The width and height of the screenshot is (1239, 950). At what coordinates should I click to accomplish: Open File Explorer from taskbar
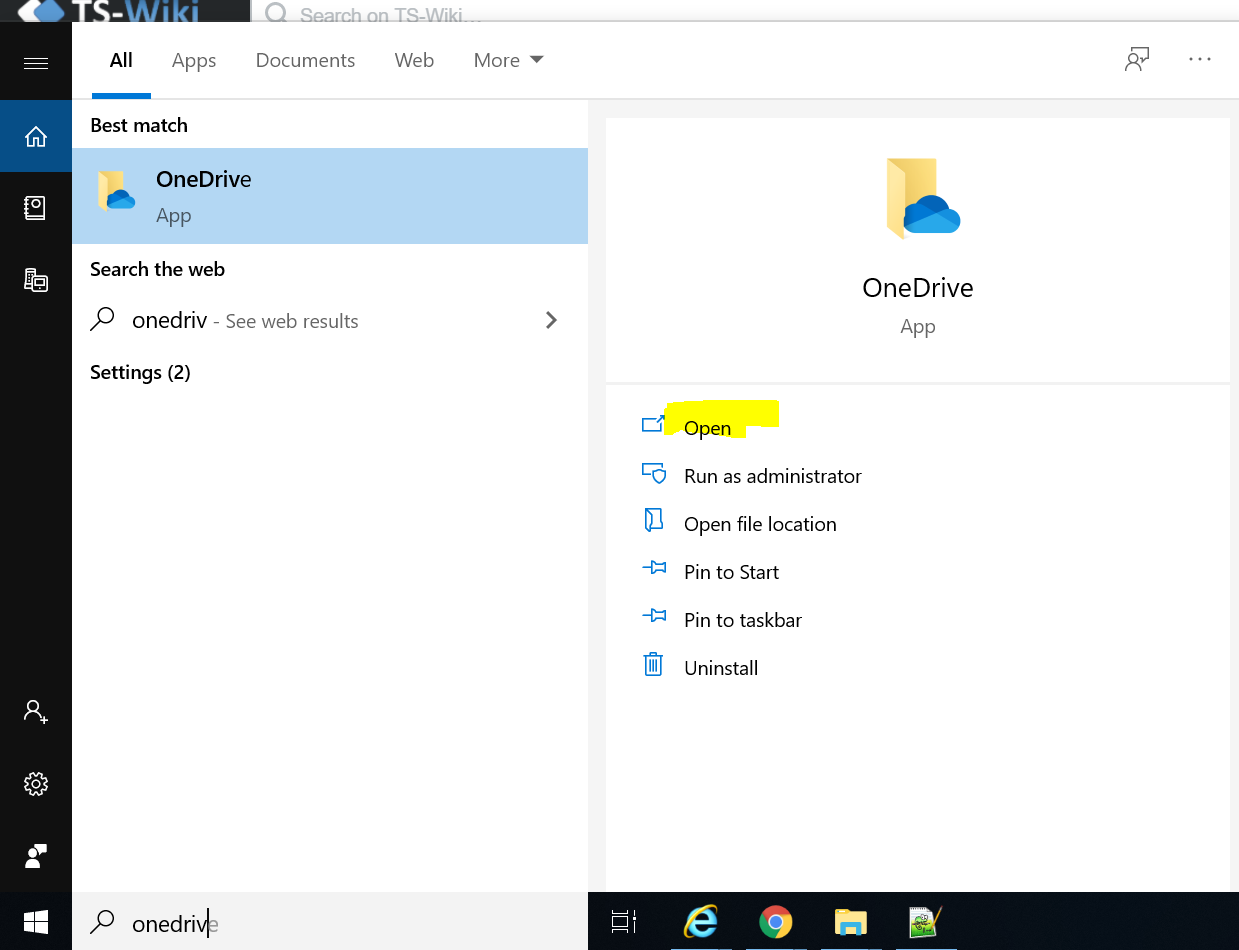pyautogui.click(x=850, y=921)
